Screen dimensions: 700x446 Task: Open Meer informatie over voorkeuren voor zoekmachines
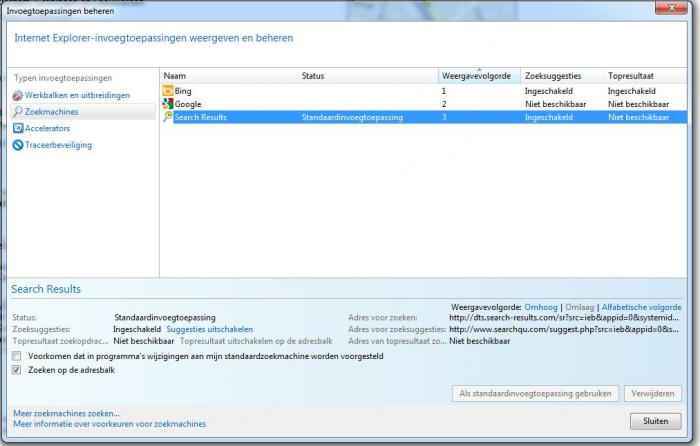[x=110, y=424]
